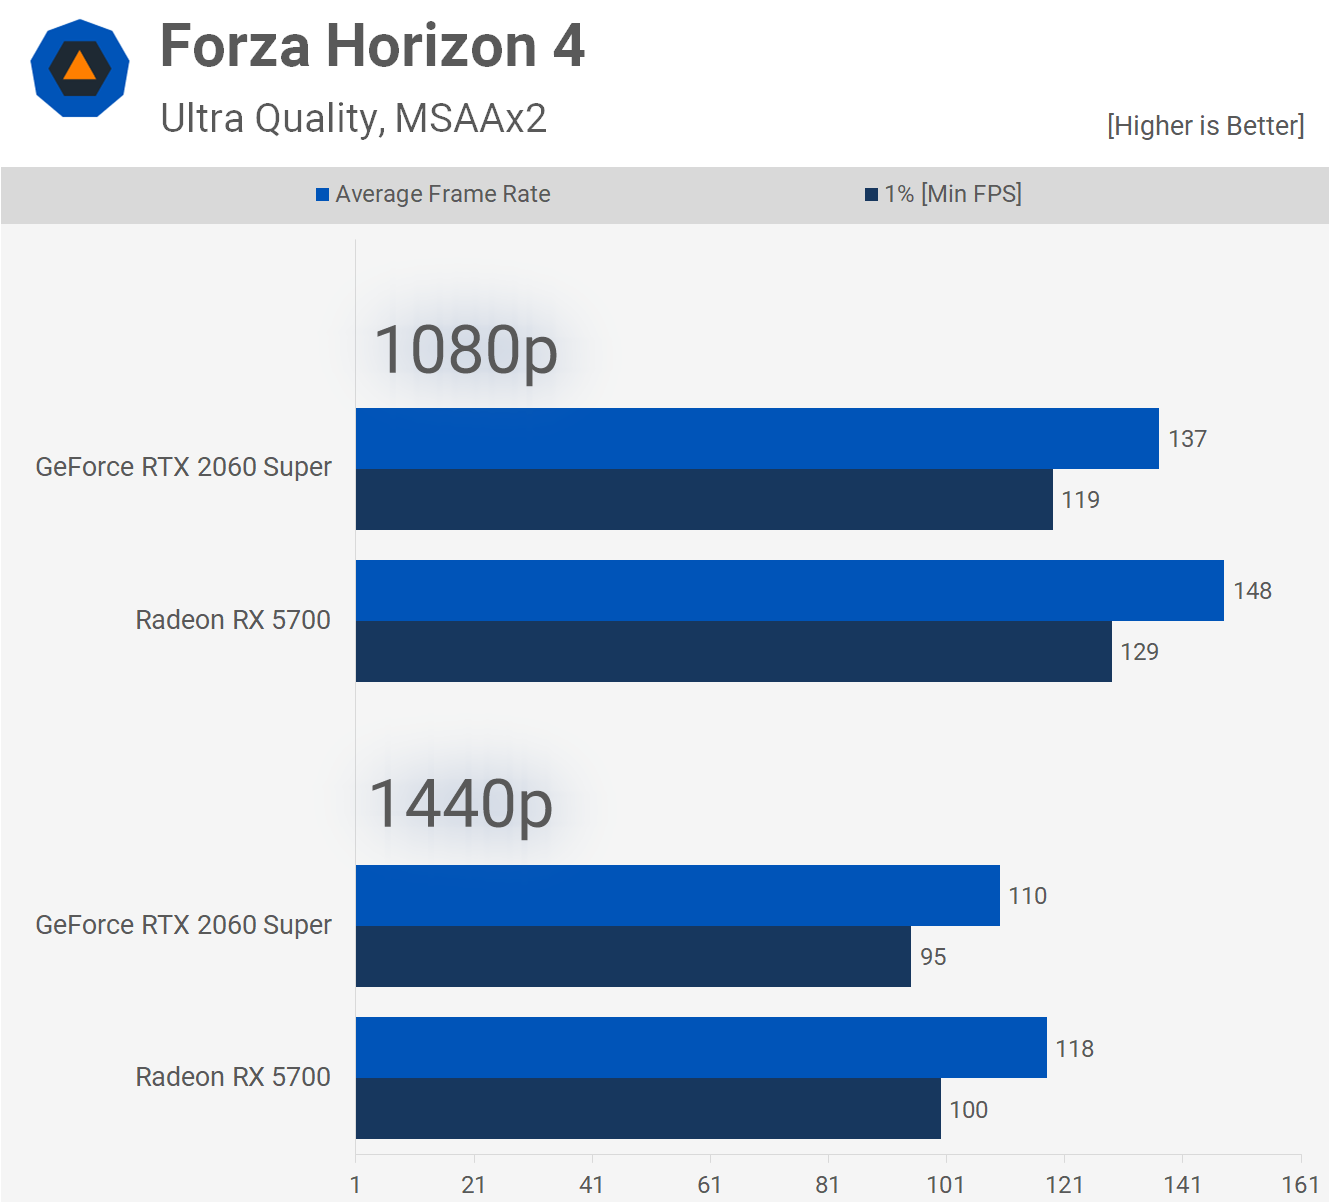Select the Average Frame Rate legend label
This screenshot has height=1202, width=1330.
click(x=443, y=194)
